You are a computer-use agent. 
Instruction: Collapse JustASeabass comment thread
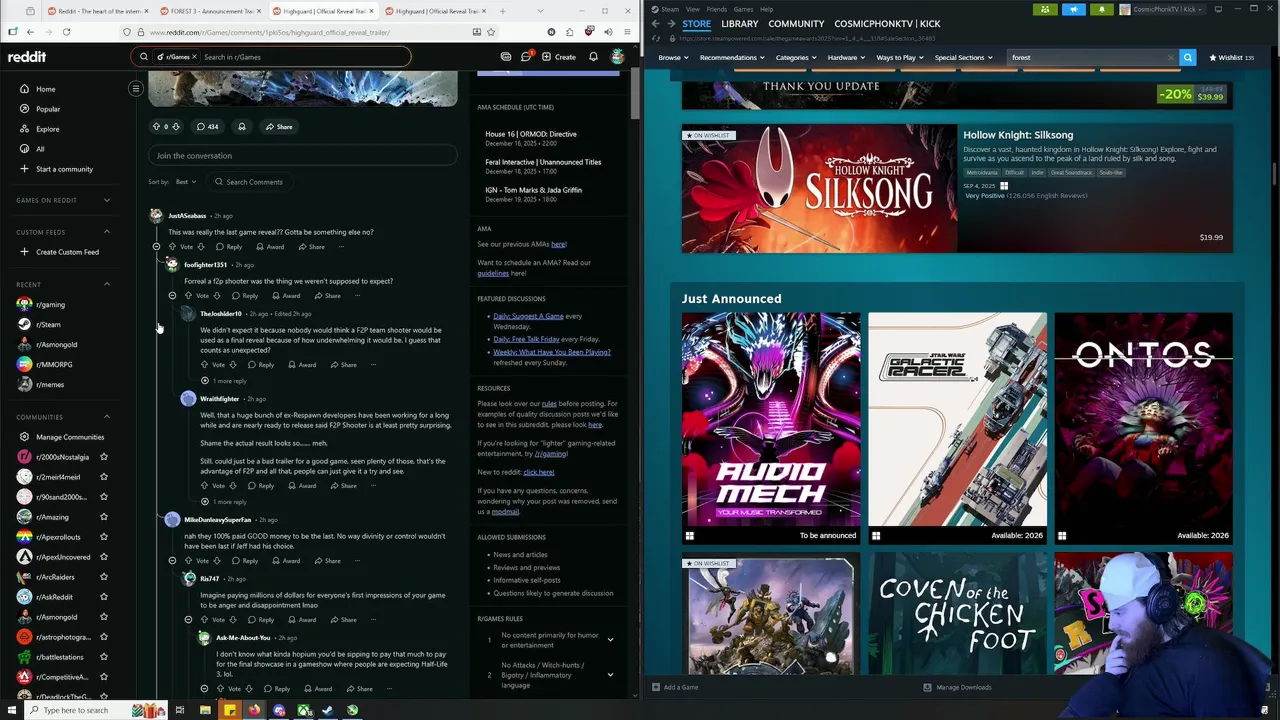156,246
